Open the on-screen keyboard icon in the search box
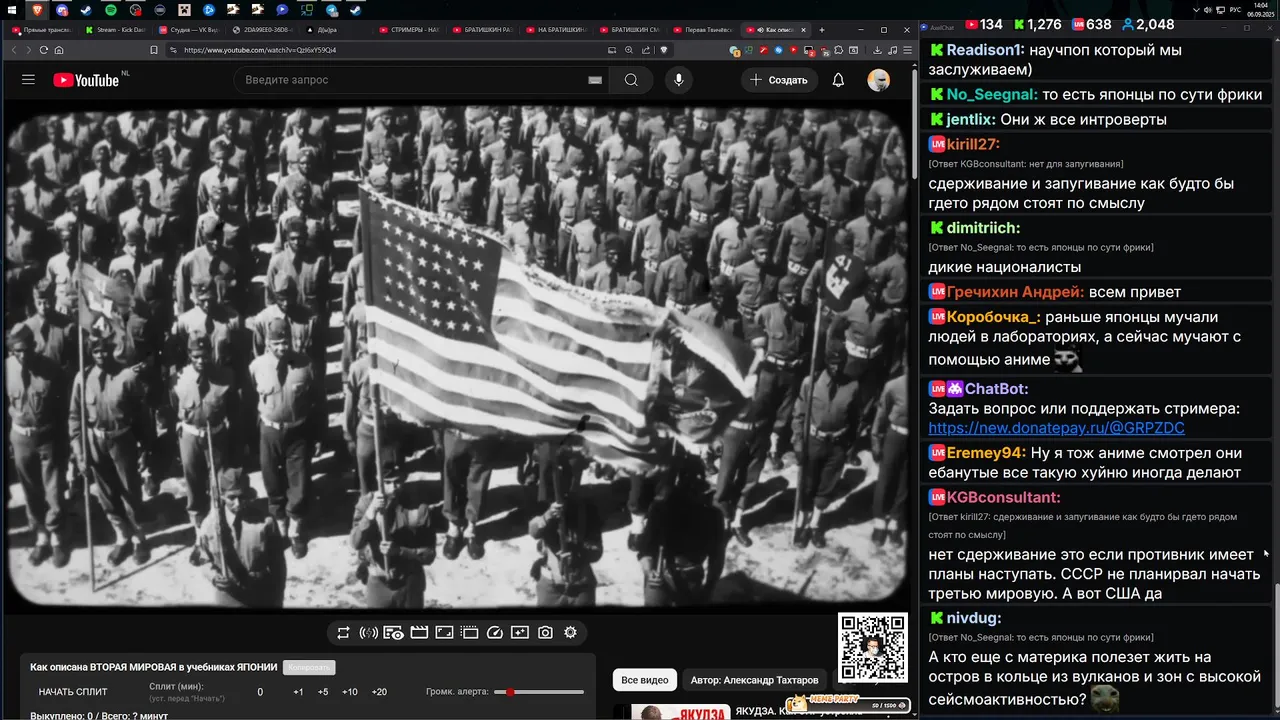The image size is (1280, 720). click(x=595, y=80)
